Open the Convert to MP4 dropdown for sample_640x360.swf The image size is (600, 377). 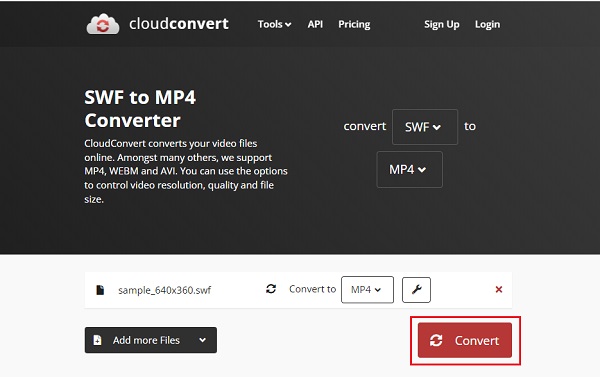[x=367, y=290]
